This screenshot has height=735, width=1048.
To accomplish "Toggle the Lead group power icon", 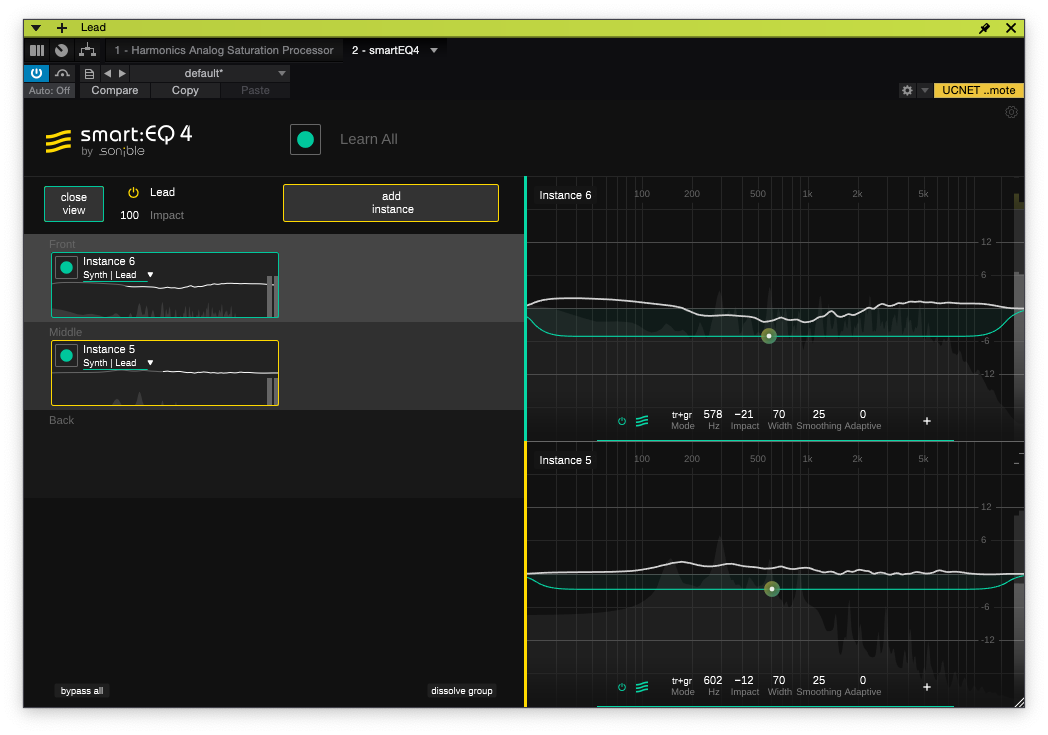I will coord(134,192).
